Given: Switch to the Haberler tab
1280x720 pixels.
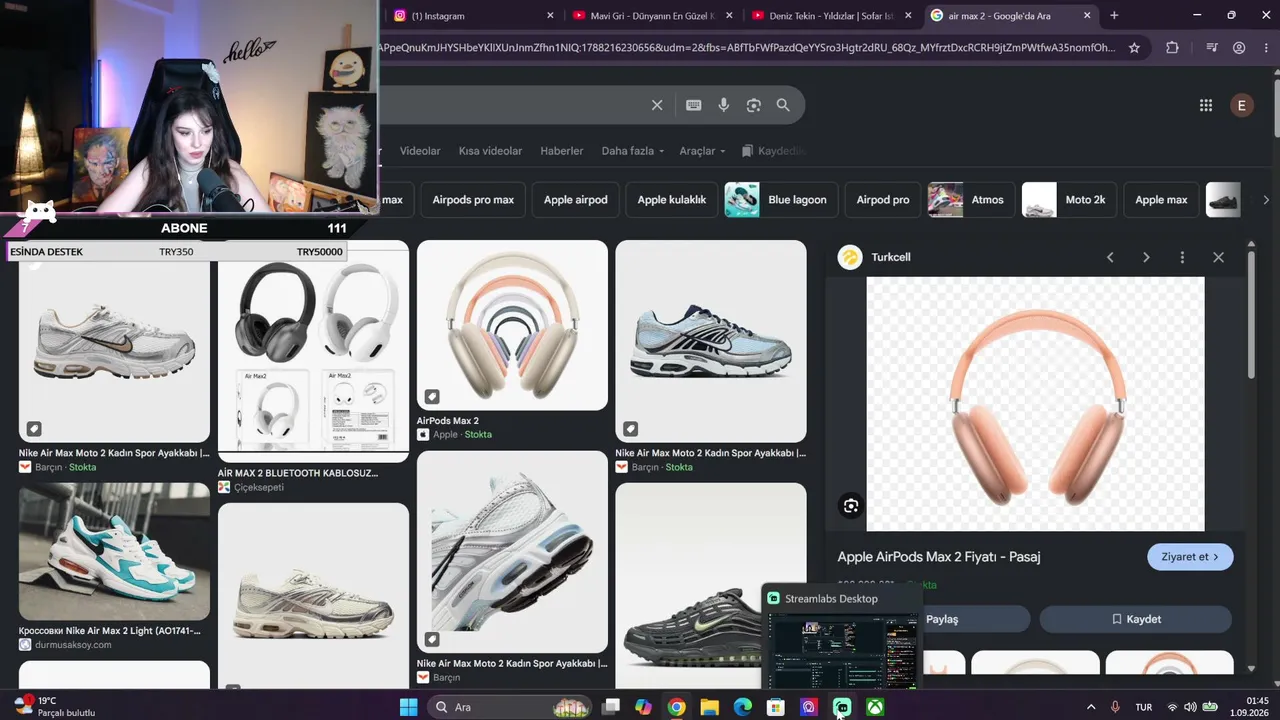Looking at the screenshot, I should (x=561, y=151).
